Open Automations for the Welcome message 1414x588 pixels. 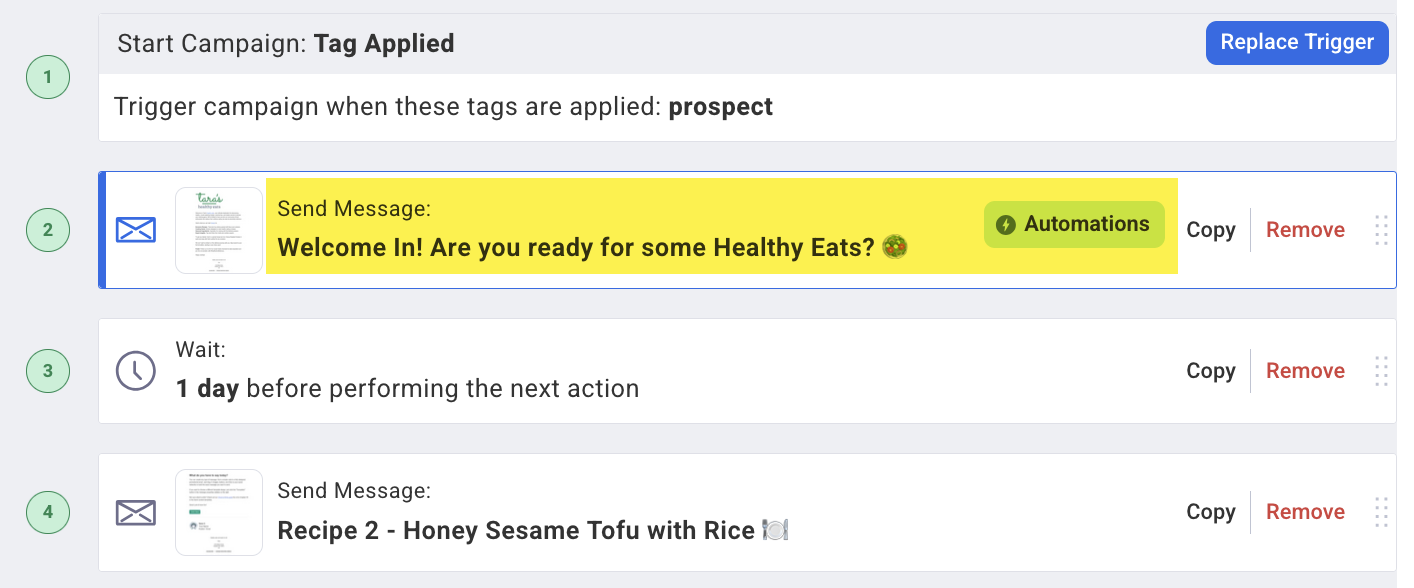click(1074, 224)
